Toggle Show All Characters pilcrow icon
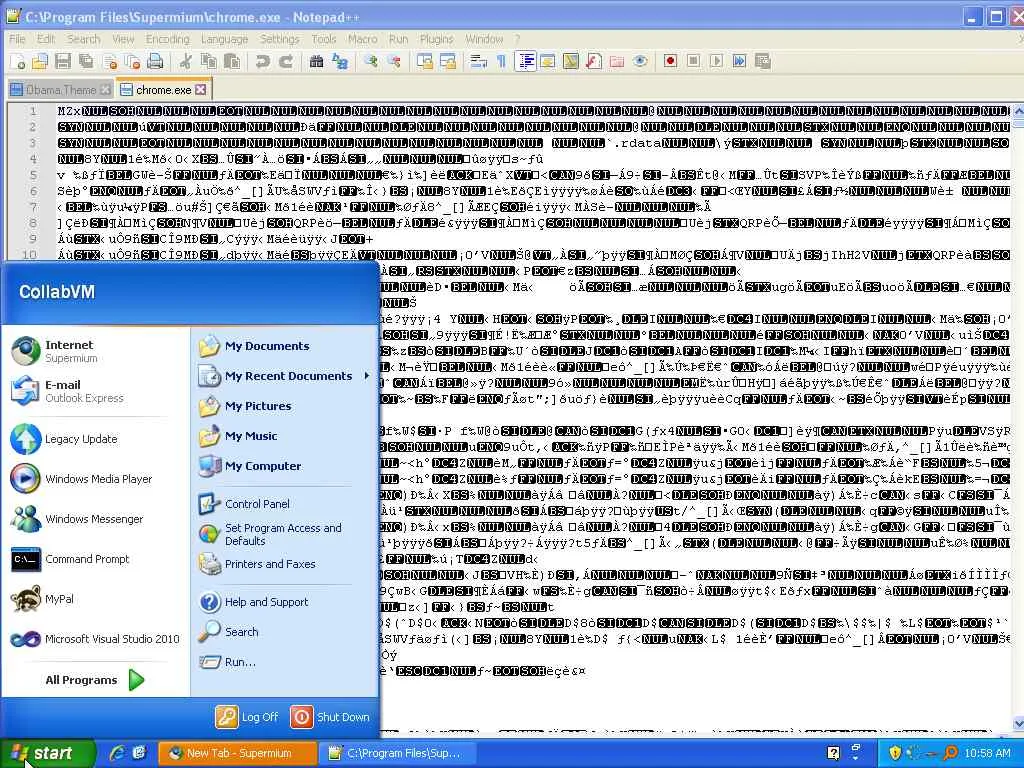The height and width of the screenshot is (768, 1024). (x=501, y=61)
